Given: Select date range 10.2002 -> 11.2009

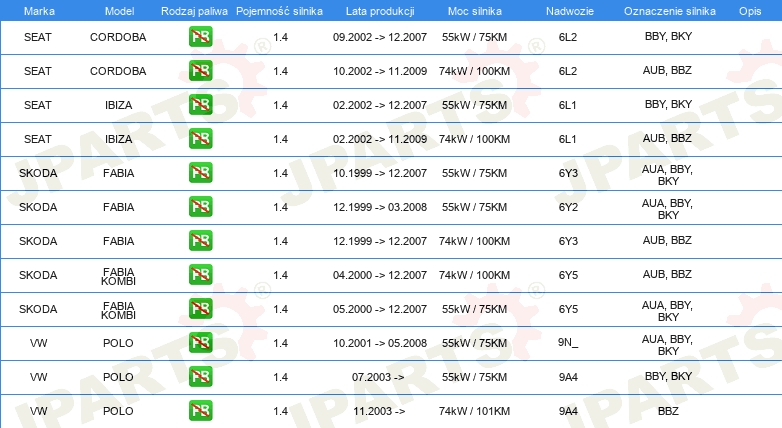Looking at the screenshot, I should pos(380,71).
